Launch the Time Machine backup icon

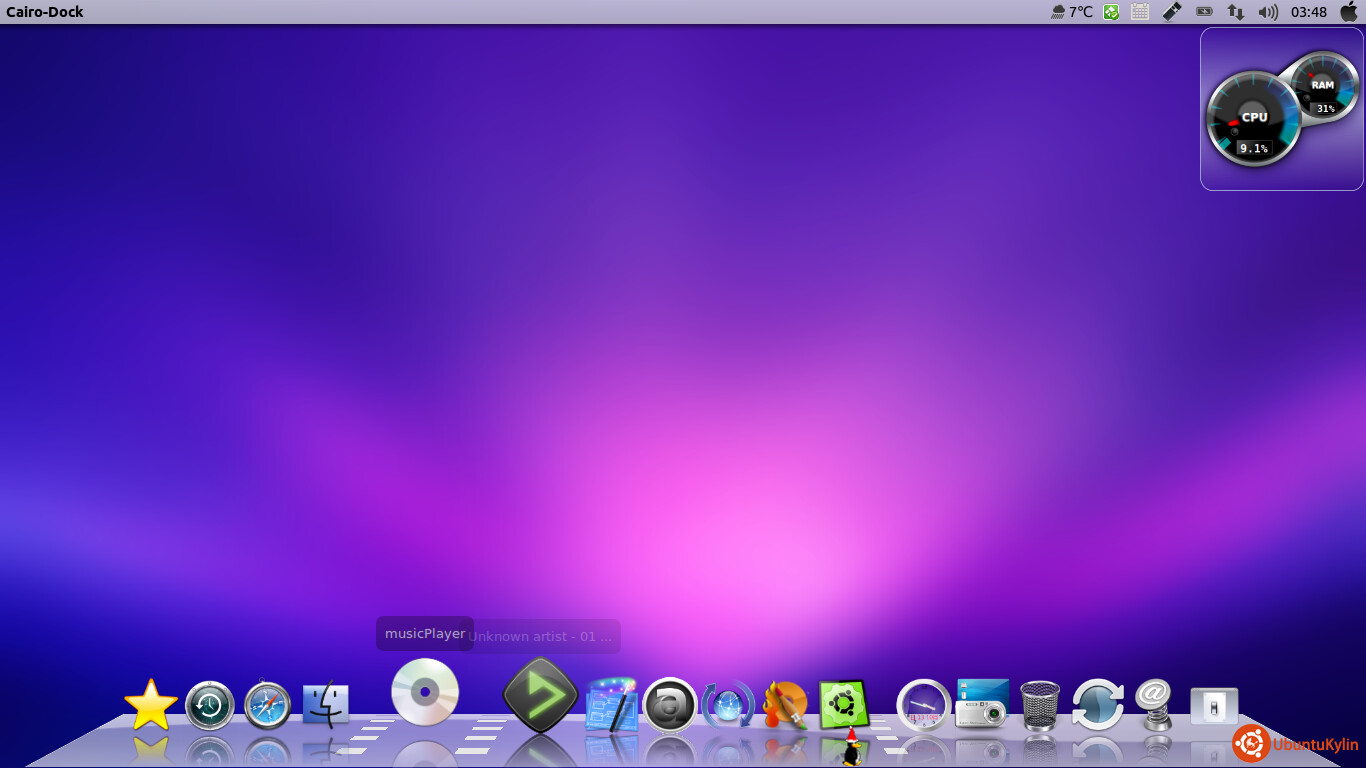(210, 706)
